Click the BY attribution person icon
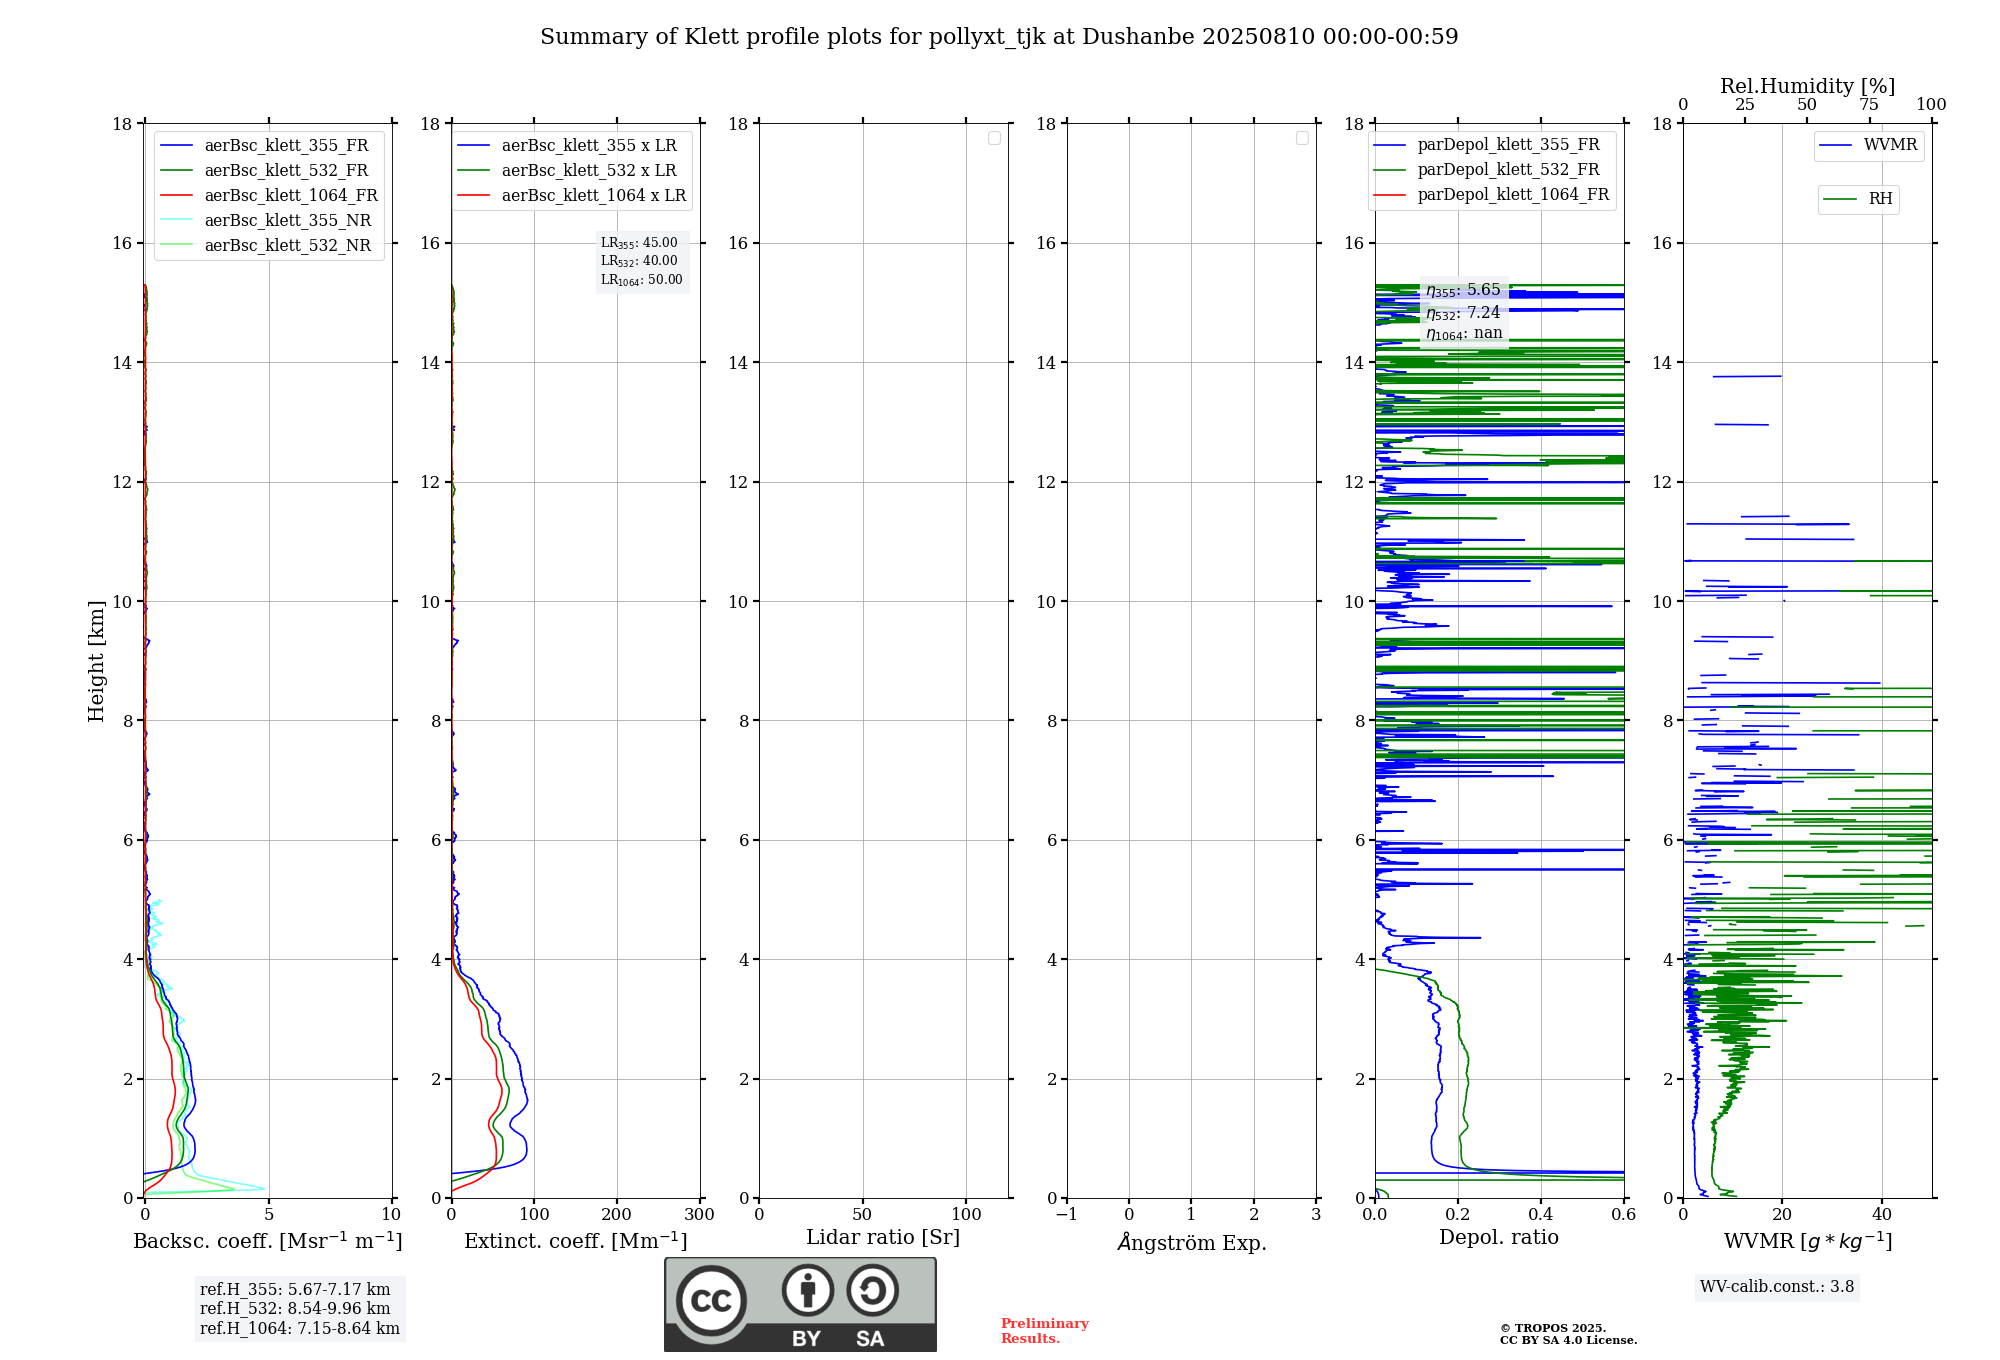Viewport: 2000px width, 1360px height. (x=808, y=1290)
